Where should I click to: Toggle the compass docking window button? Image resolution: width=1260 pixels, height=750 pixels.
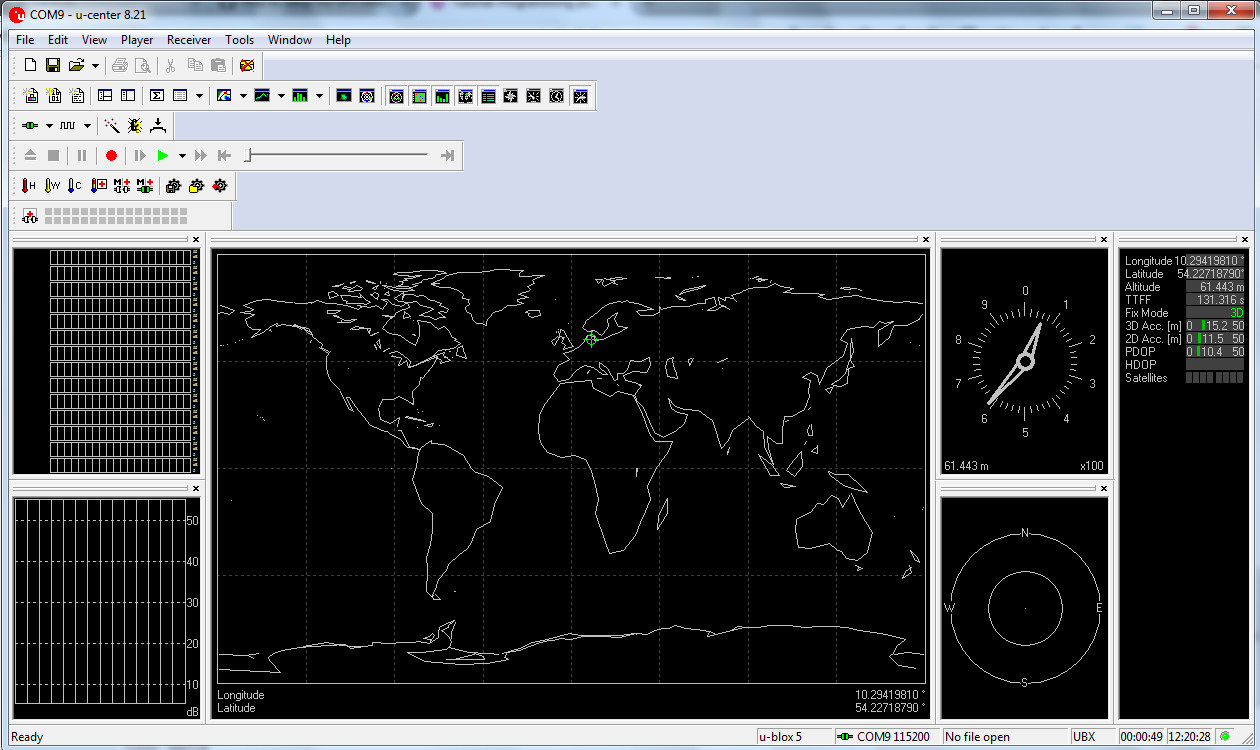tap(511, 96)
